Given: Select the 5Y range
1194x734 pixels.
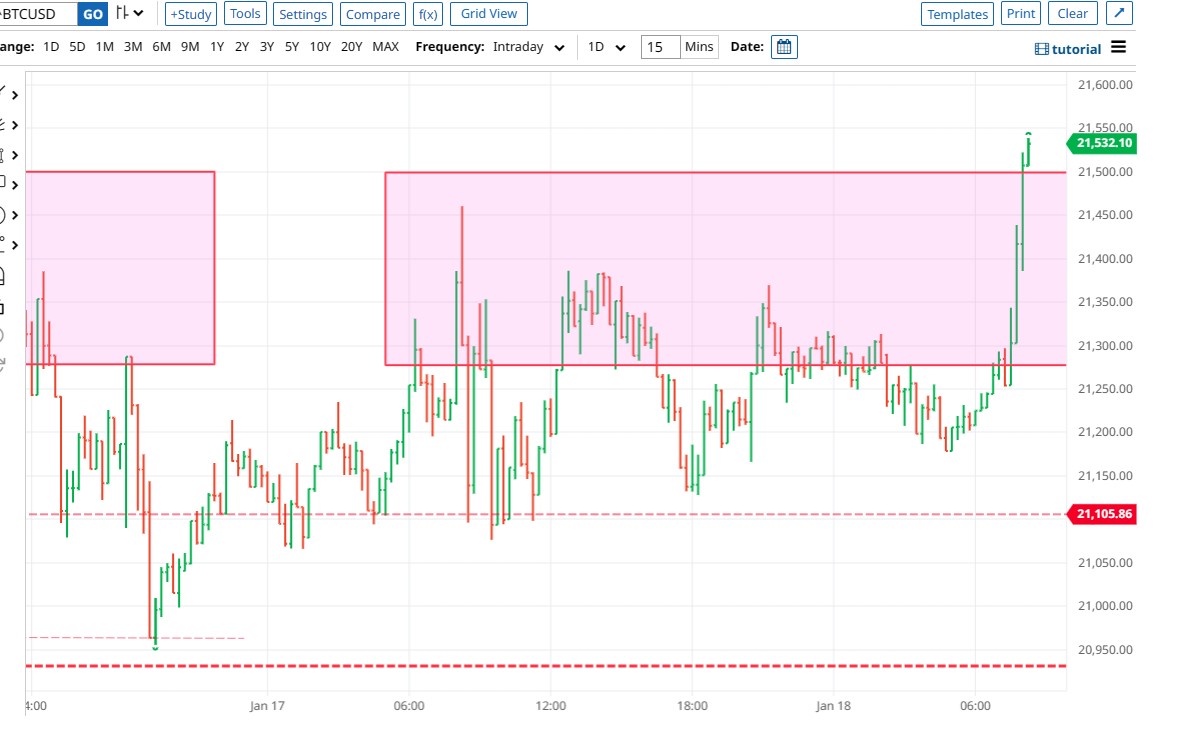Looking at the screenshot, I should coord(292,47).
